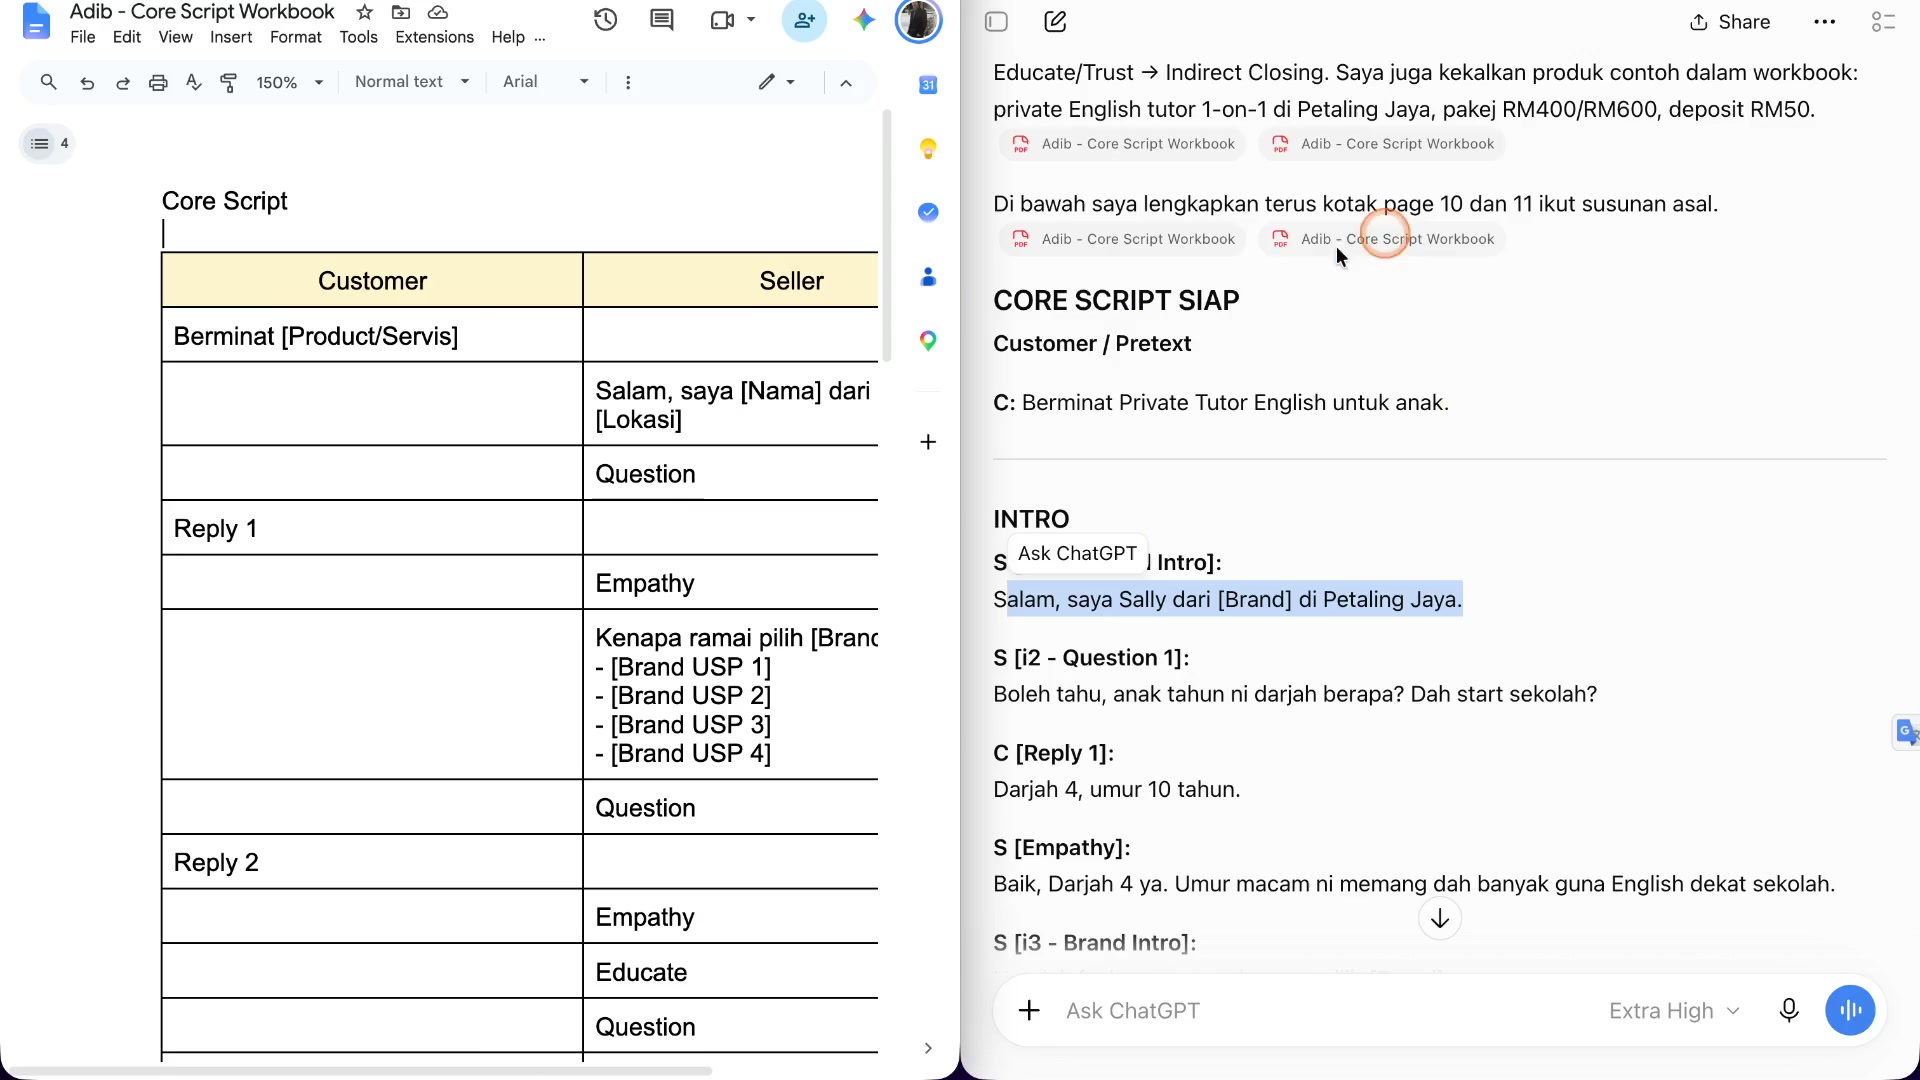Open the Insert menu

tap(231, 37)
